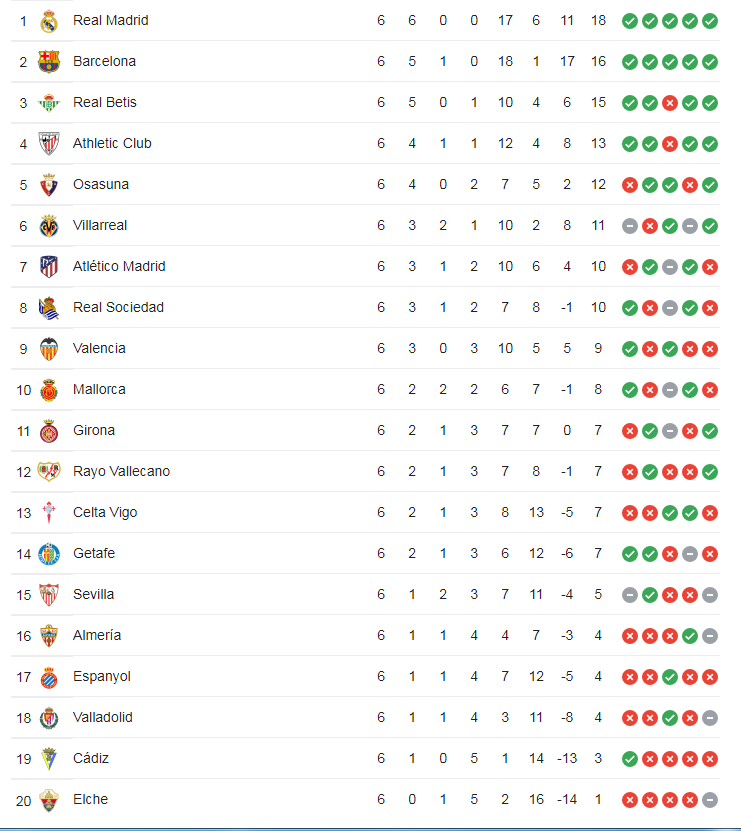The width and height of the screenshot is (741, 831).
Task: Click the Athletic Club crest icon
Action: click(x=49, y=144)
